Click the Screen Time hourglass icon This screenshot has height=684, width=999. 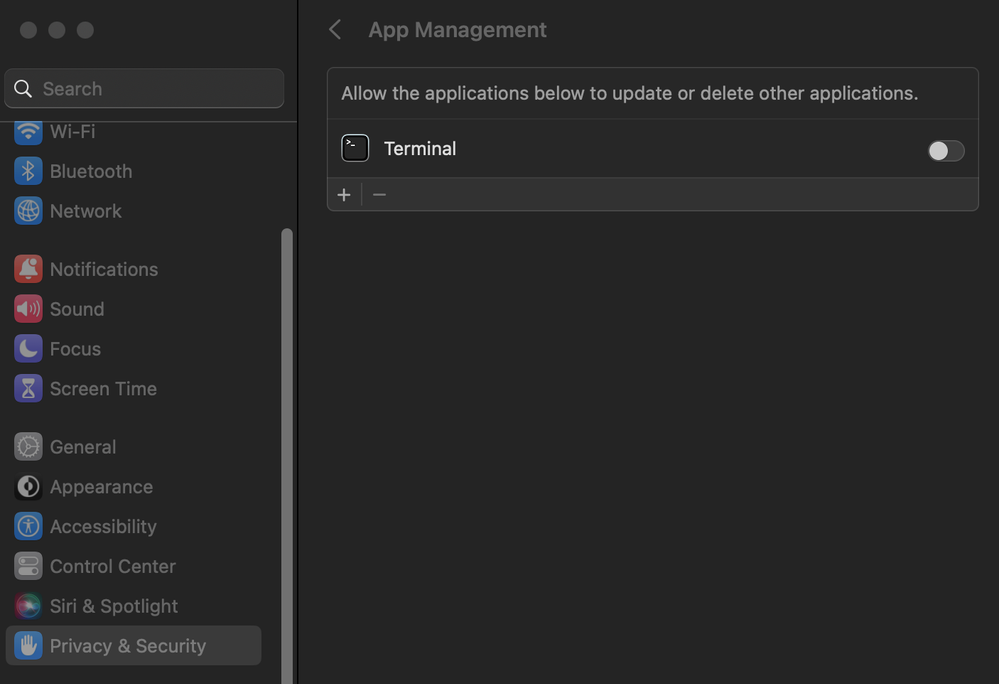[x=28, y=388]
